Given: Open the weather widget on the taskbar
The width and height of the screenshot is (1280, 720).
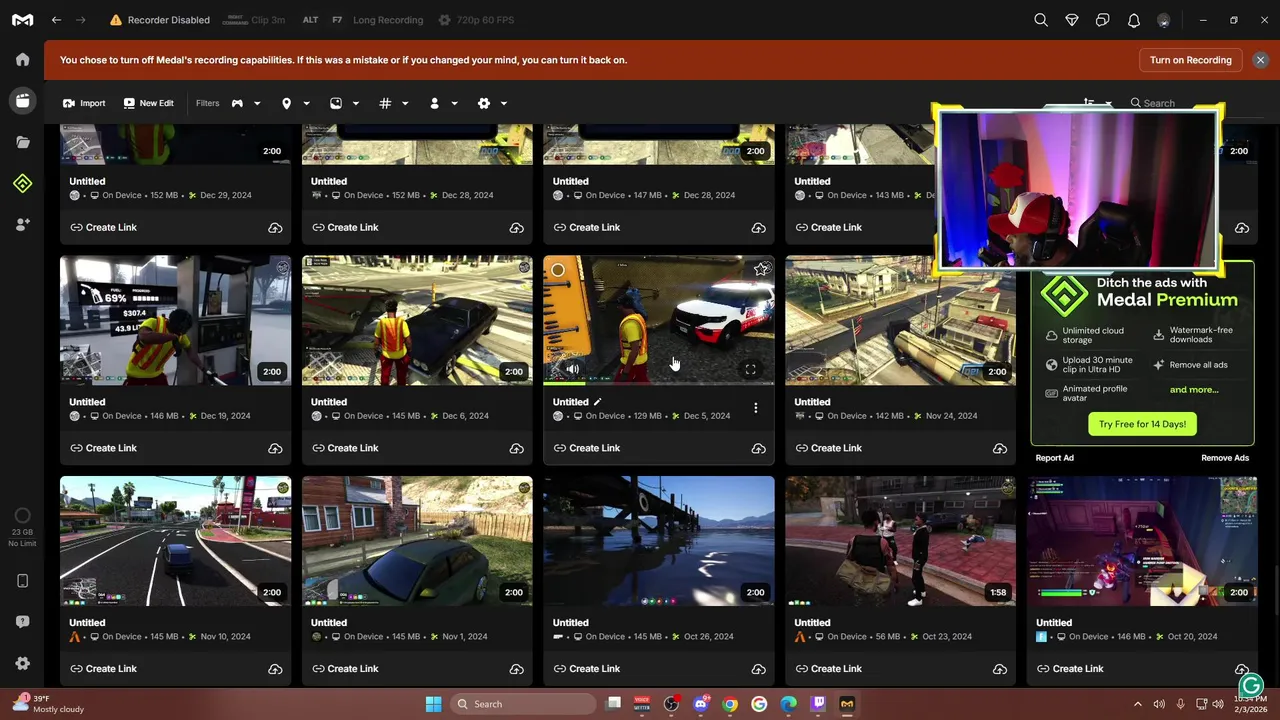Looking at the screenshot, I should pyautogui.click(x=48, y=704).
